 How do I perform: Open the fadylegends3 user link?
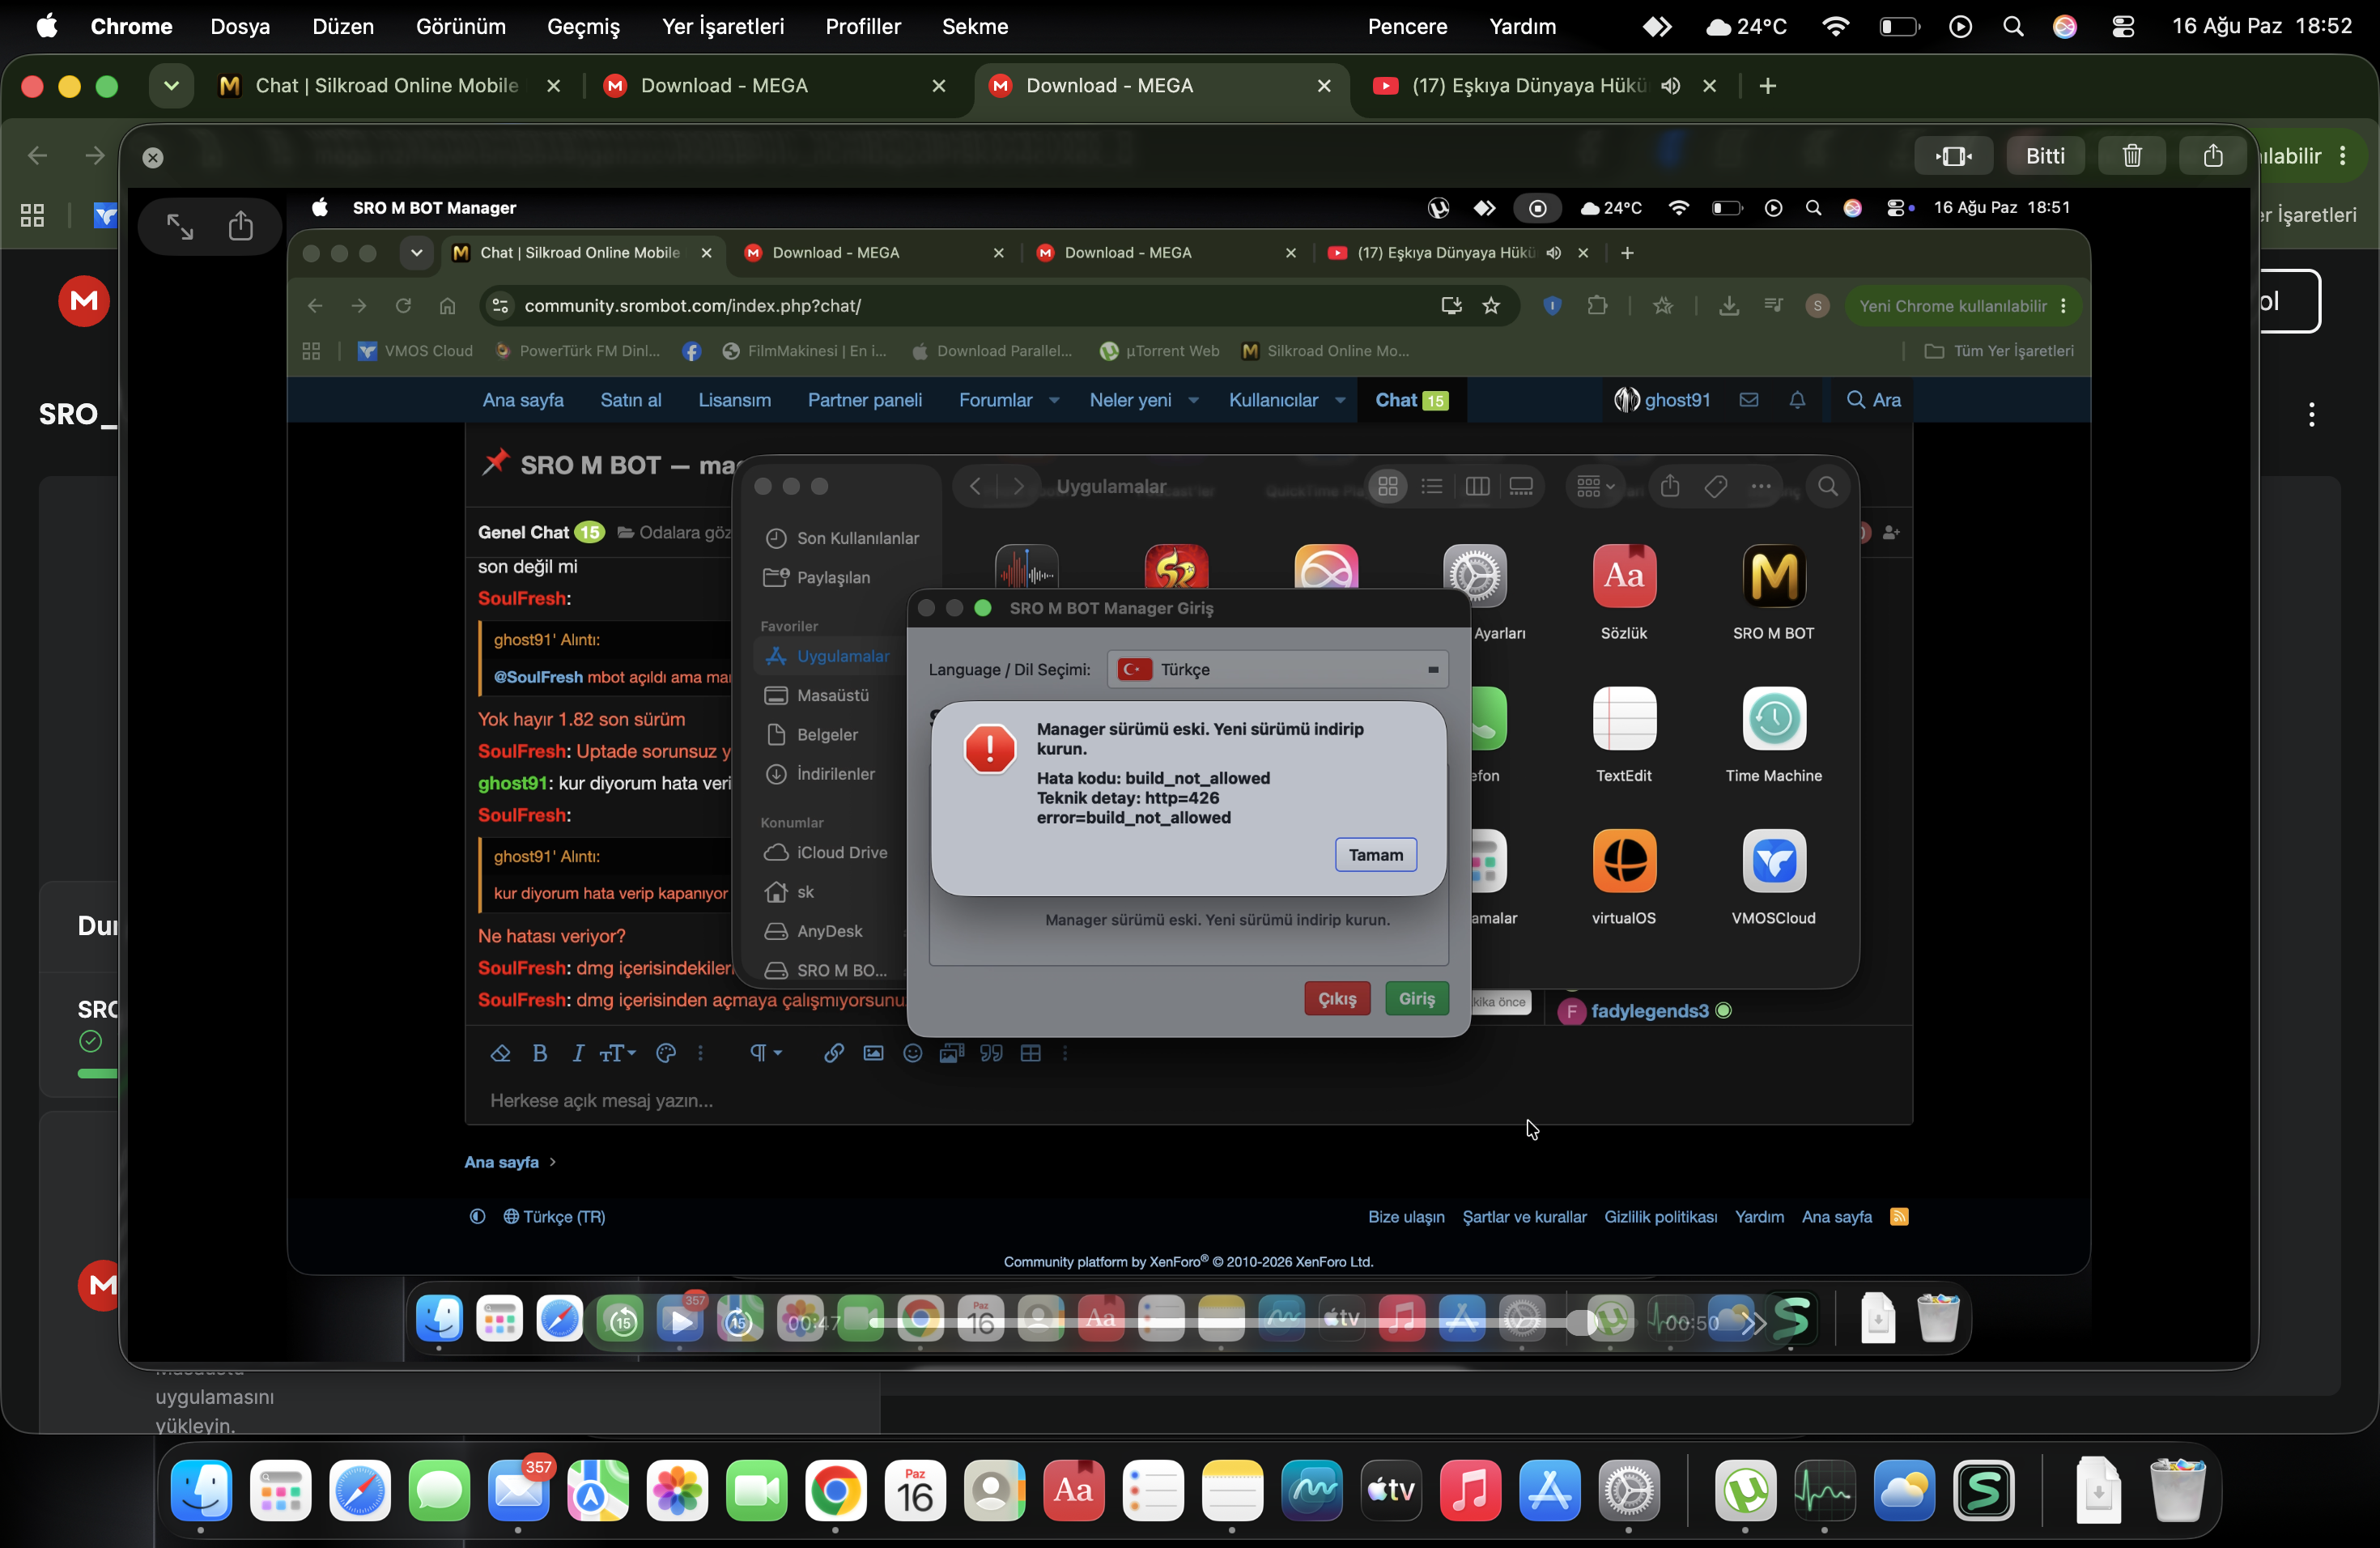click(x=1649, y=1010)
